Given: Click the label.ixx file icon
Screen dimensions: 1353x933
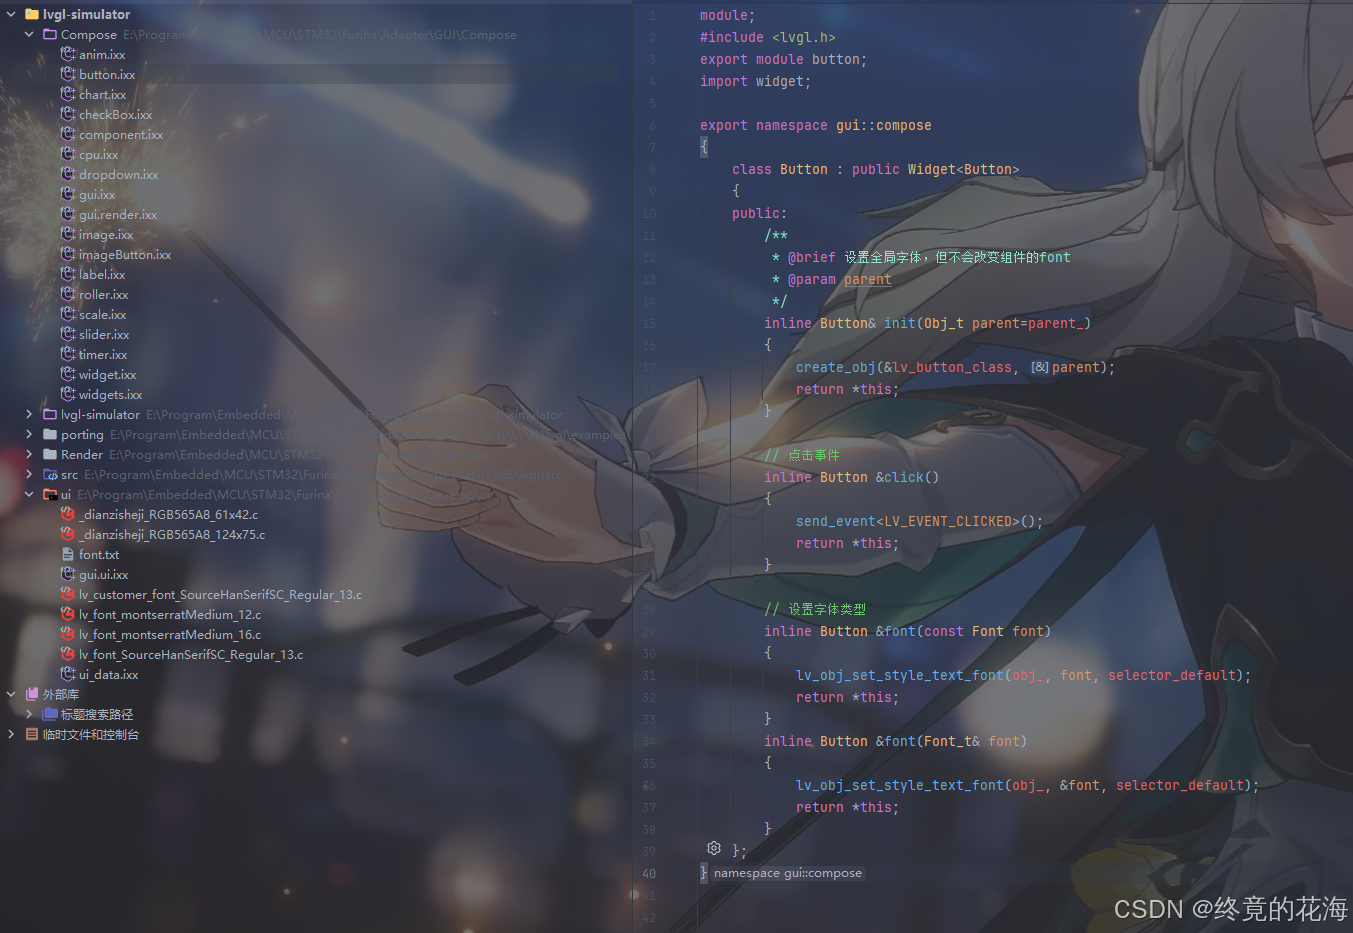Looking at the screenshot, I should coord(68,274).
